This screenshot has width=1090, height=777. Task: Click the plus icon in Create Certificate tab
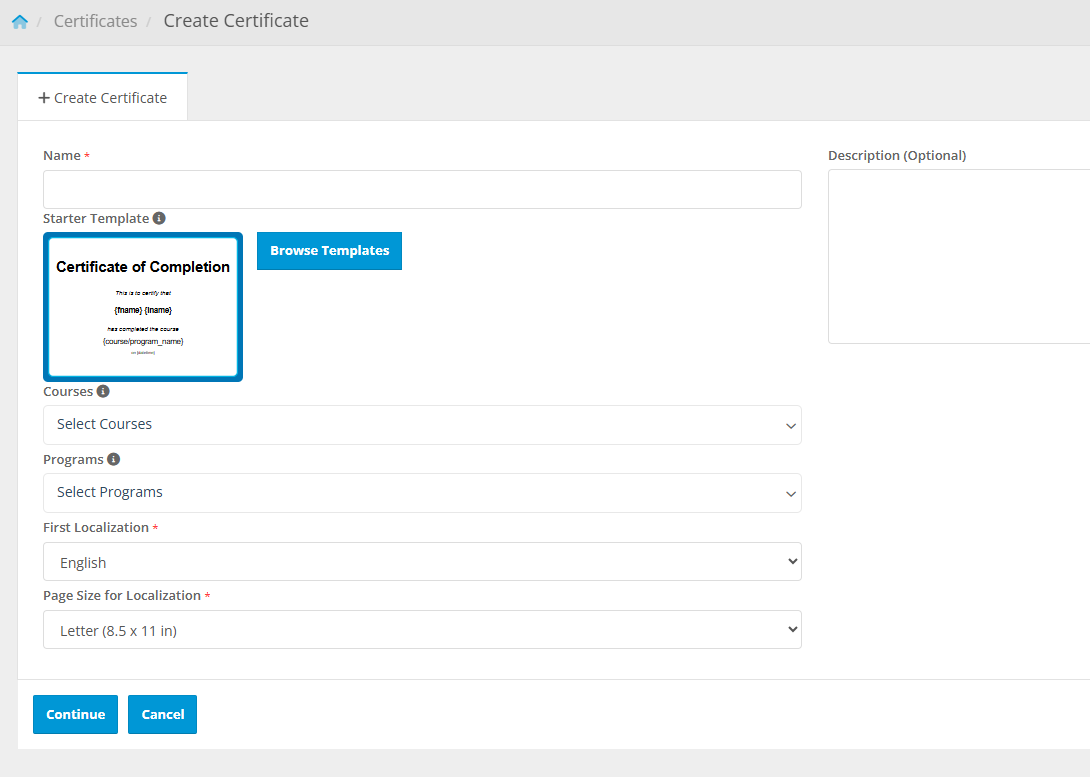(44, 98)
